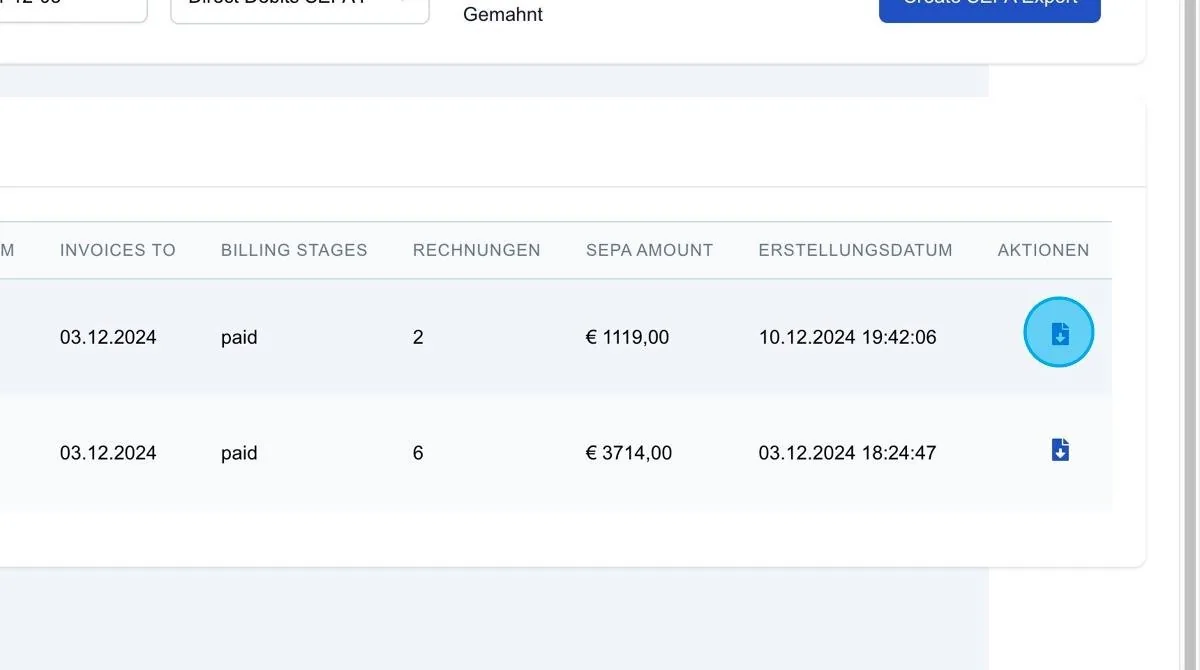Click paid status in € 3714,00 row
The image size is (1200, 670).
[239, 454]
